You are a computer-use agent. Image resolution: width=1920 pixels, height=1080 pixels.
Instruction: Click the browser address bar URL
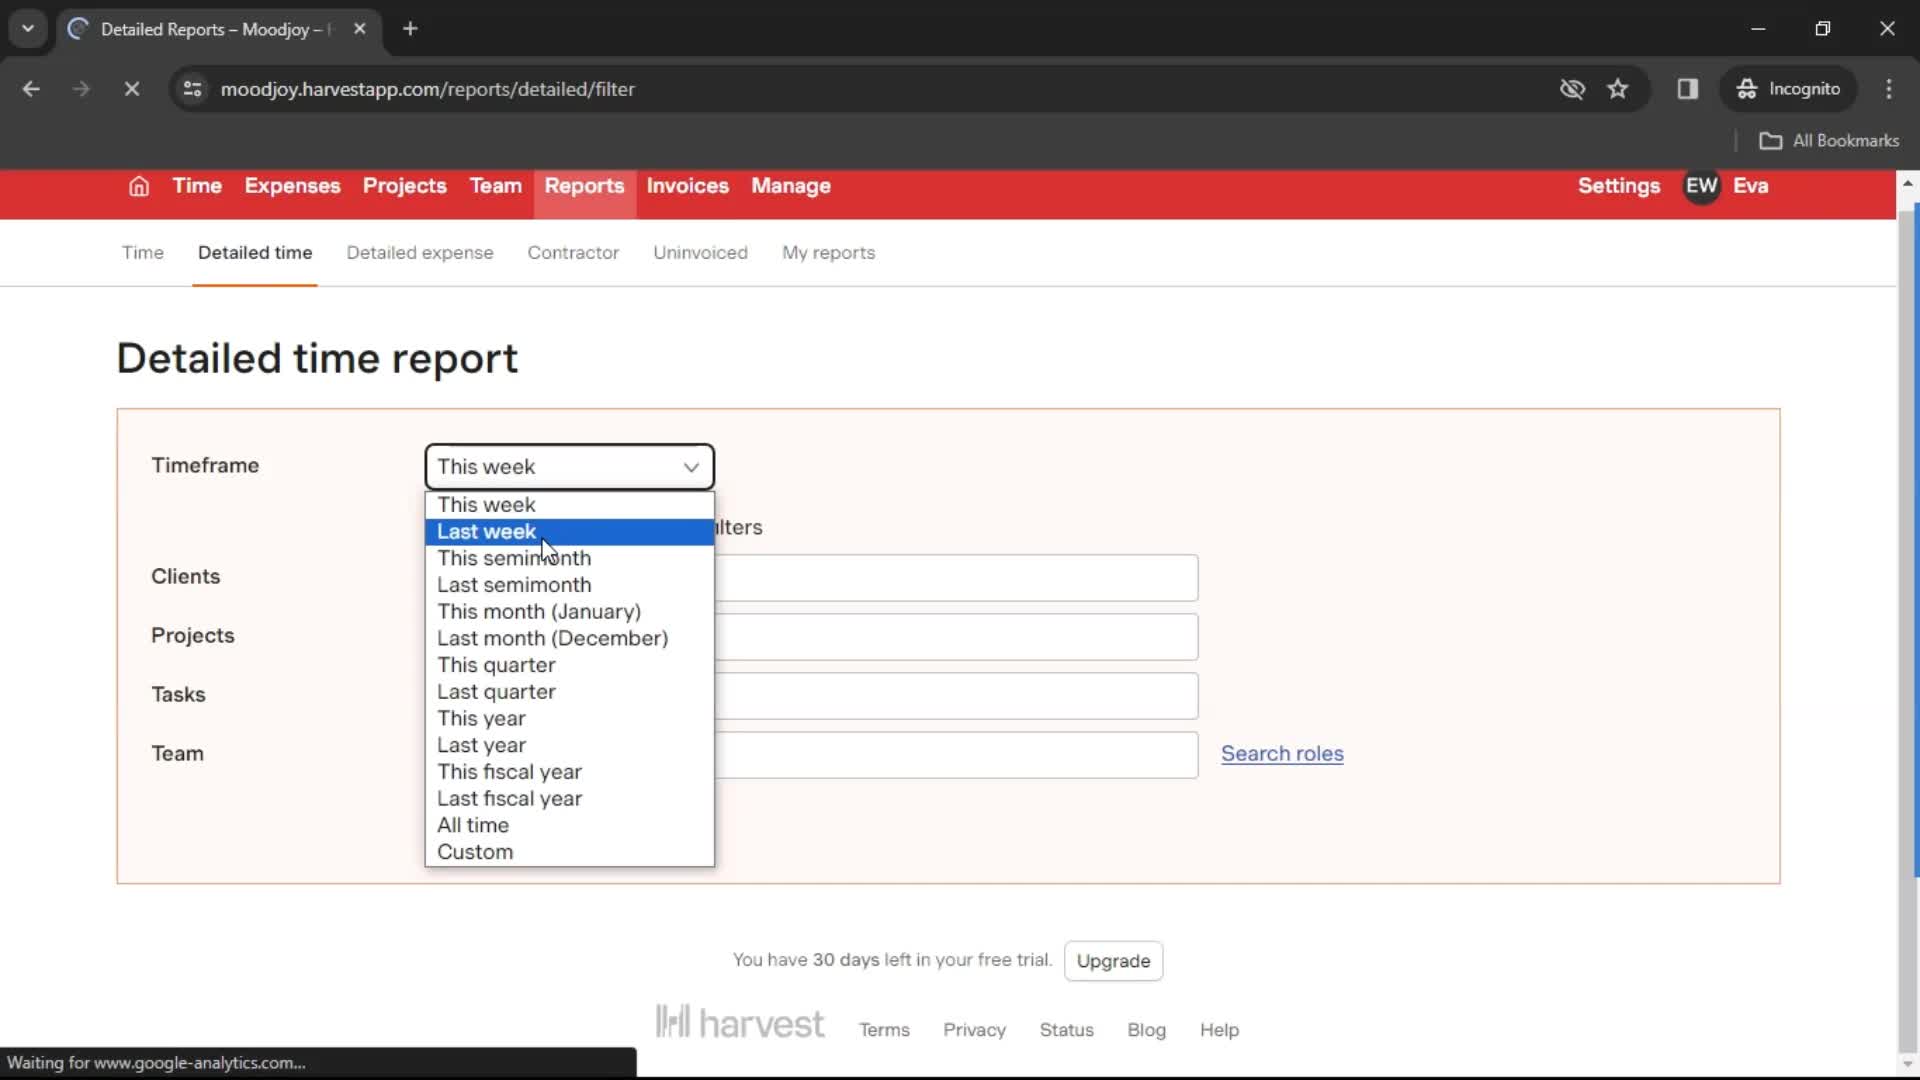pyautogui.click(x=427, y=89)
